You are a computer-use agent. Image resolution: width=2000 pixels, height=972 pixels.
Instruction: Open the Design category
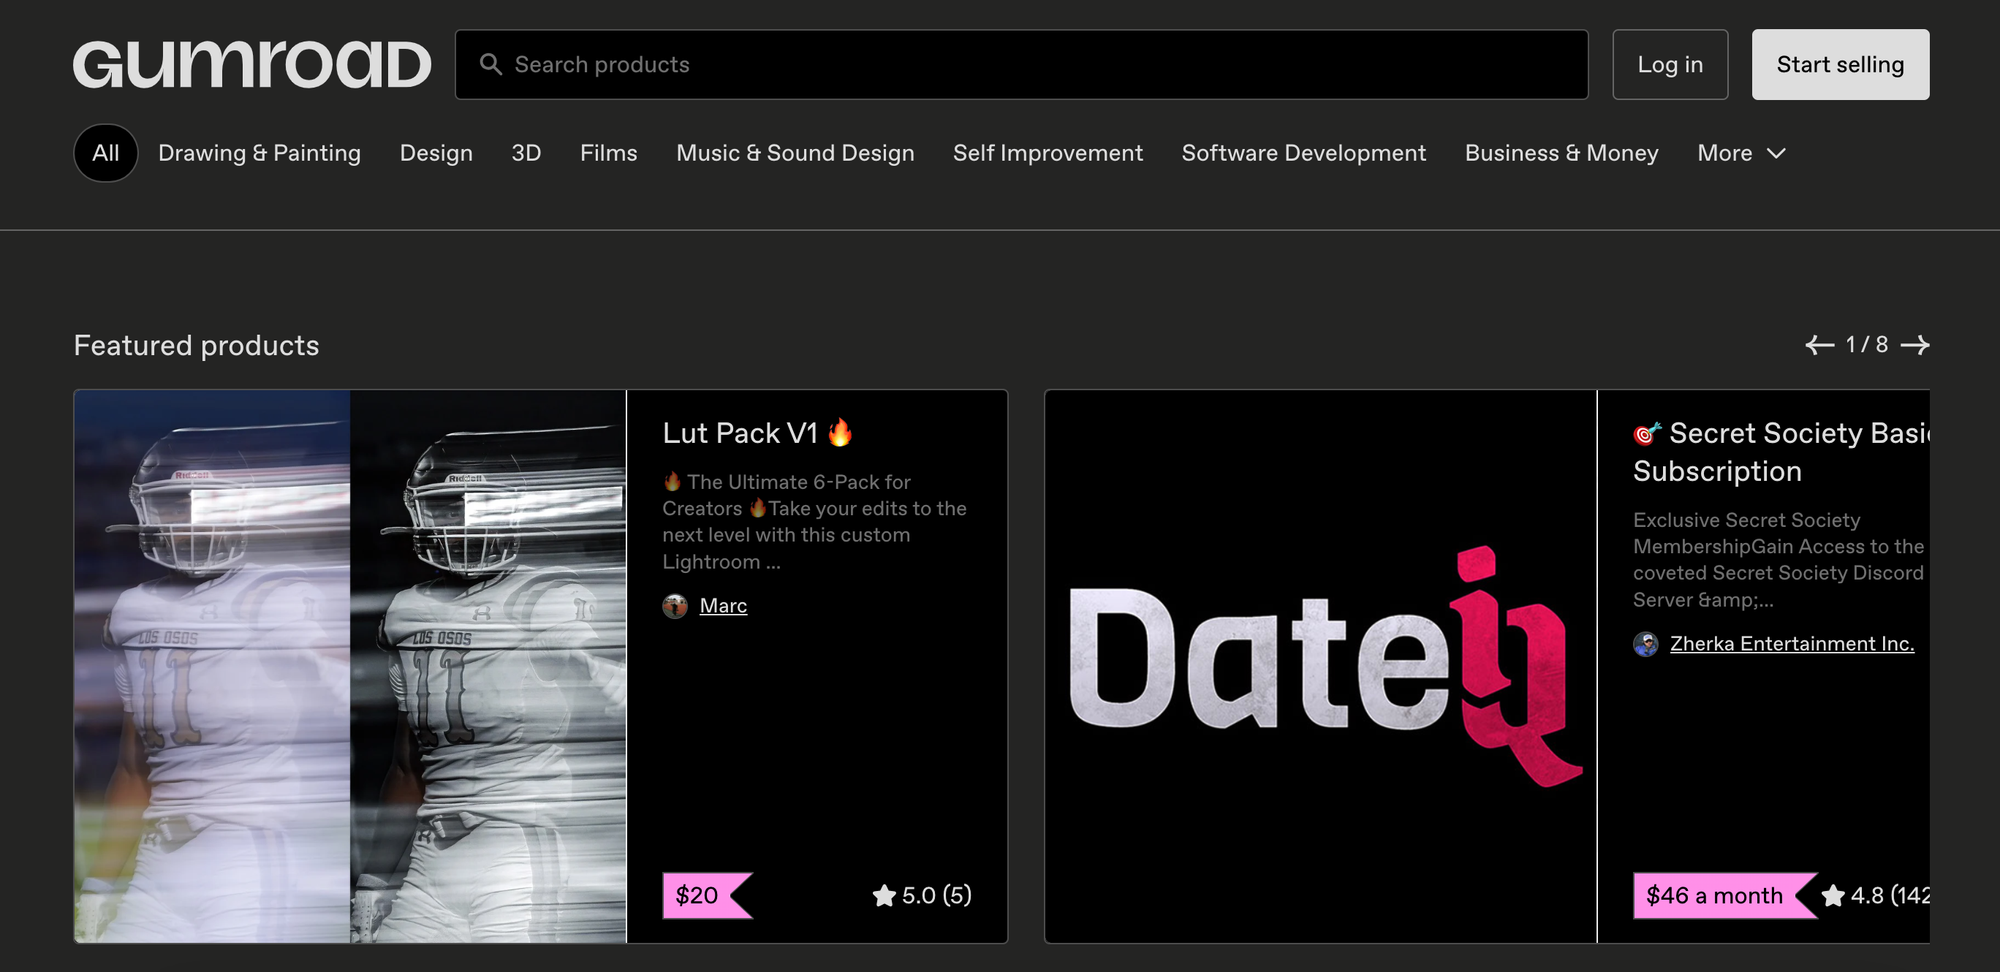pos(436,153)
